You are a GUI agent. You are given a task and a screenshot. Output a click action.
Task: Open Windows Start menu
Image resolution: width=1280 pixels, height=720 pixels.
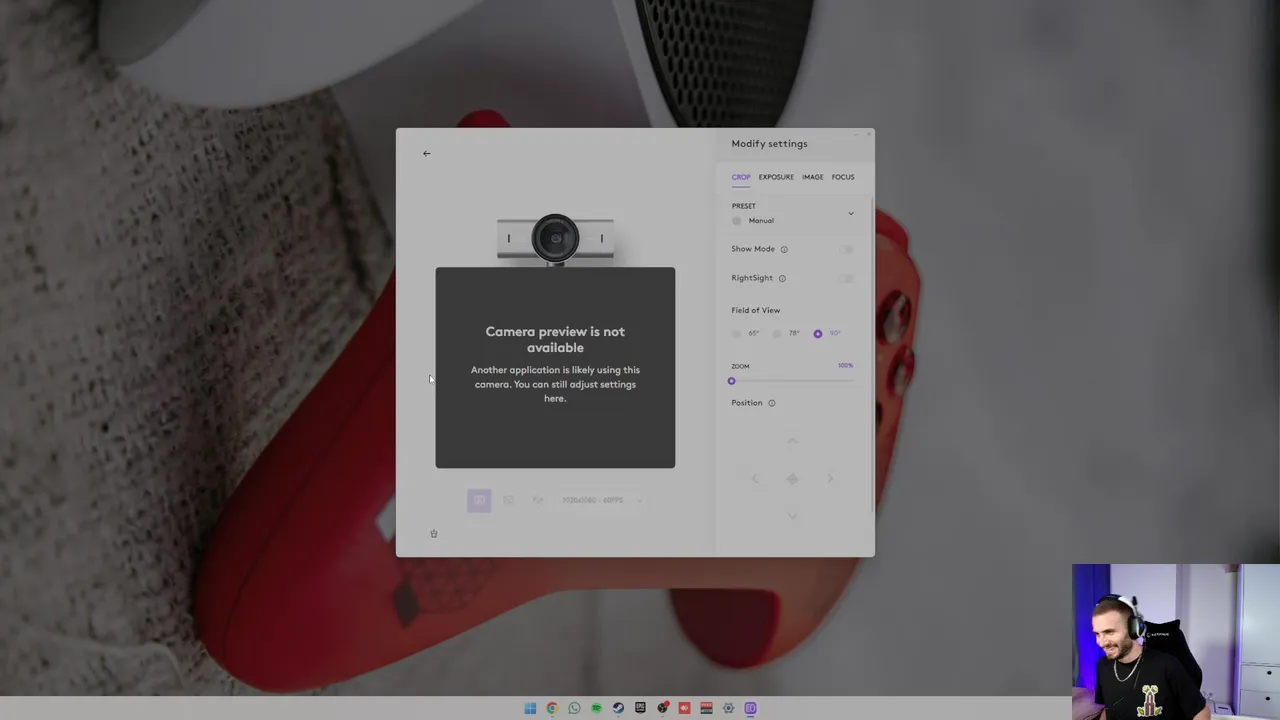coord(530,708)
